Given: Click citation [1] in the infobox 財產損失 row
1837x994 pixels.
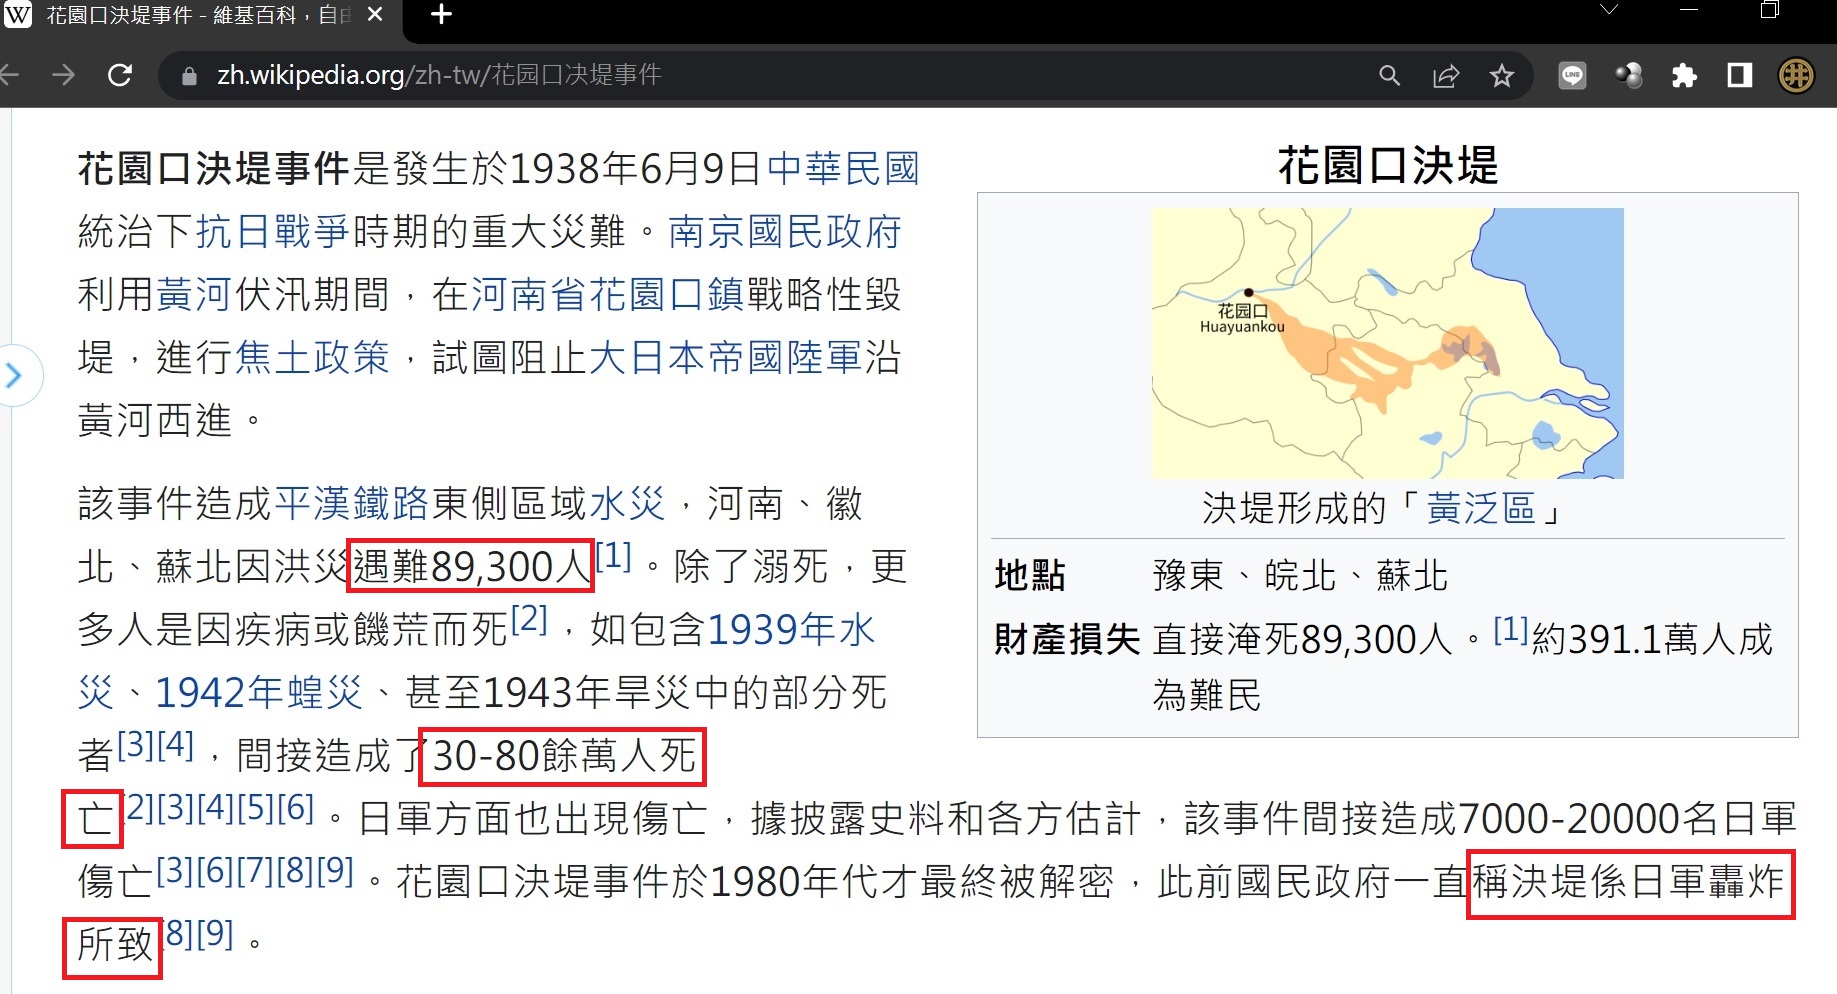Looking at the screenshot, I should (1511, 629).
